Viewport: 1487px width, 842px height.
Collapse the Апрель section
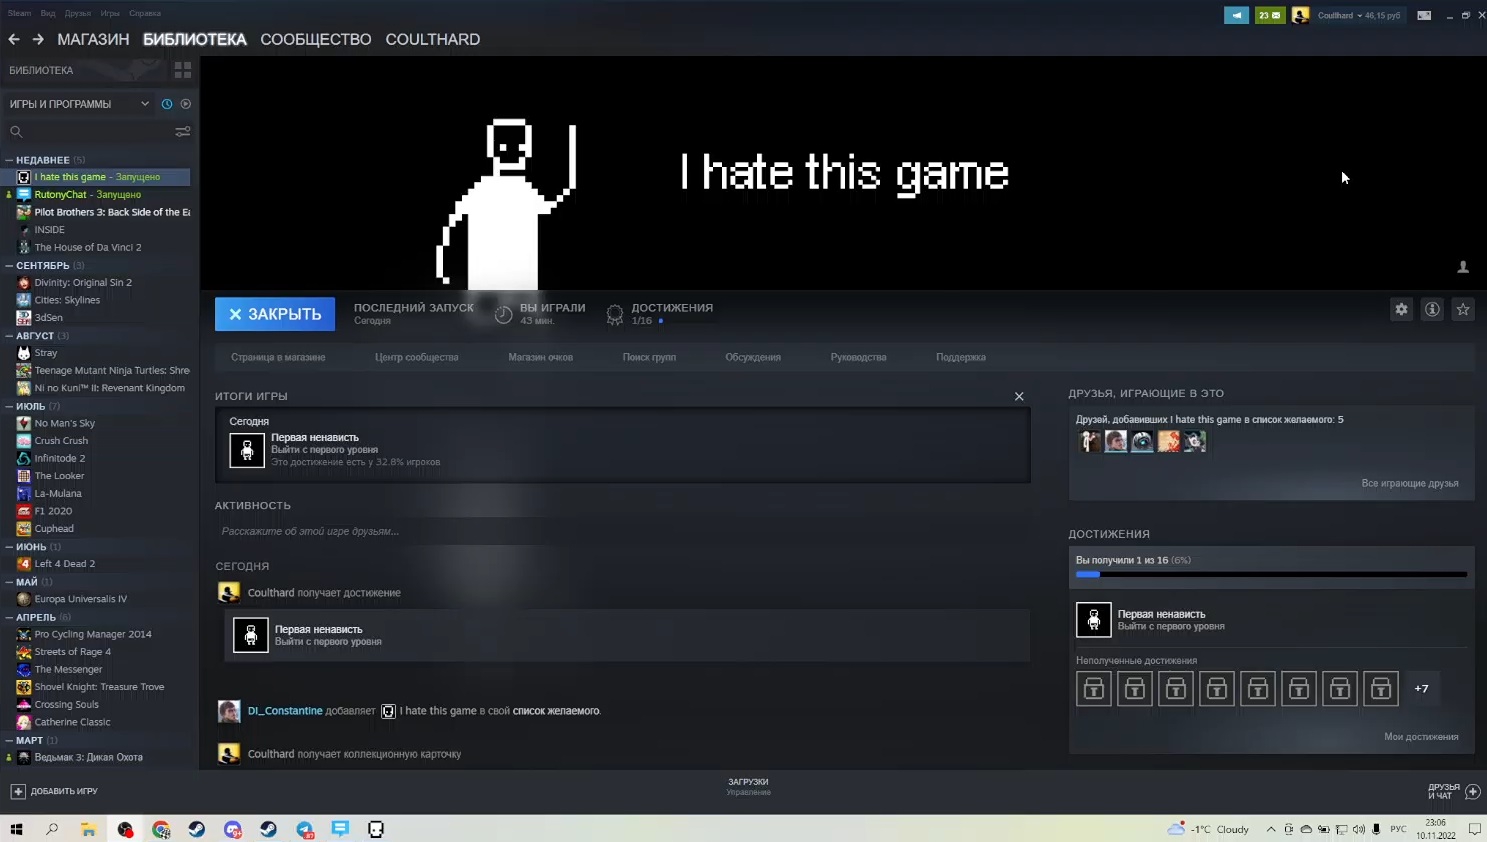9,617
